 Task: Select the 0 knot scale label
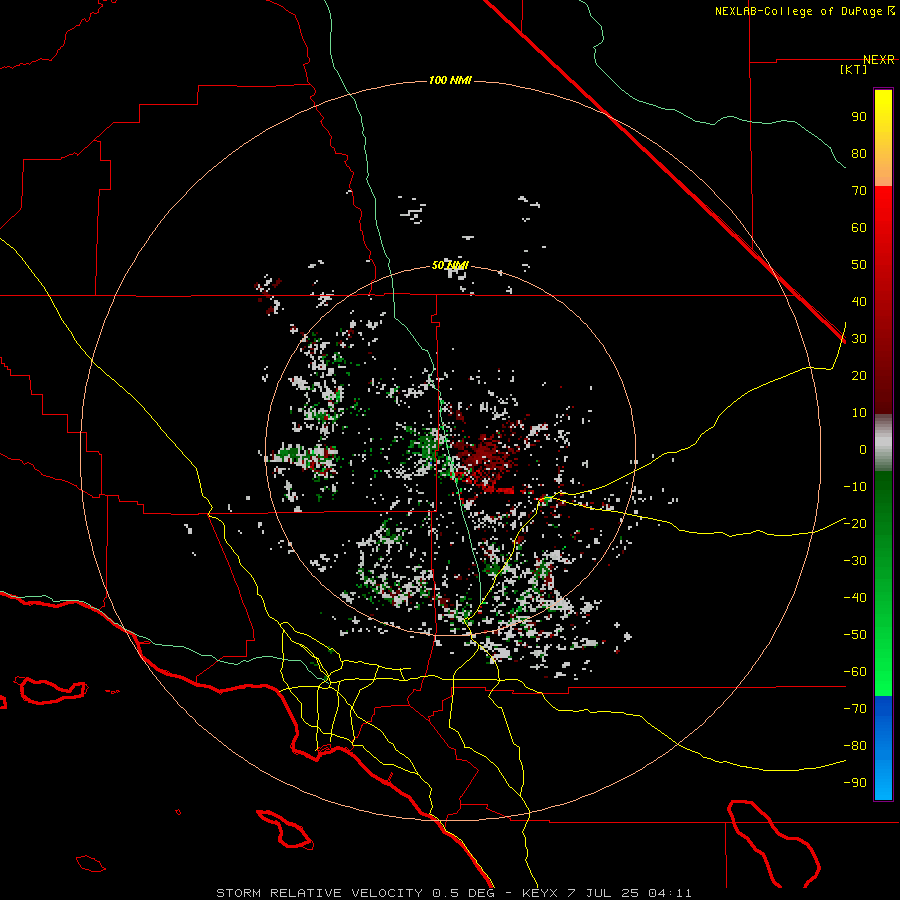(x=863, y=449)
